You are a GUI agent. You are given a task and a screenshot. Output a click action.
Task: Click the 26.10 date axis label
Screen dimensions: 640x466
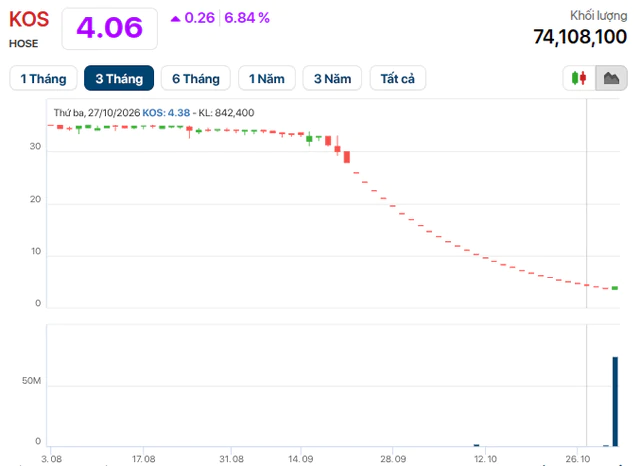click(578, 459)
